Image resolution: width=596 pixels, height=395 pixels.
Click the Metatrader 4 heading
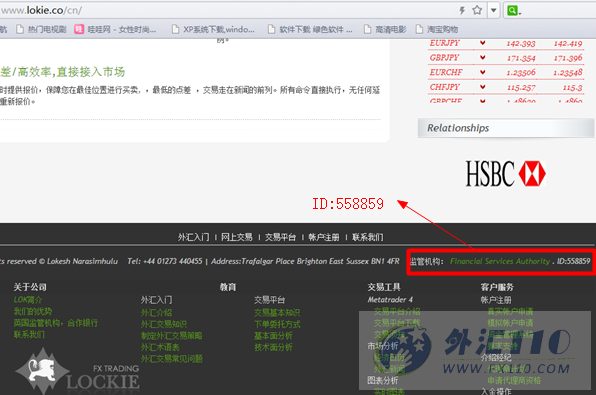390,300
